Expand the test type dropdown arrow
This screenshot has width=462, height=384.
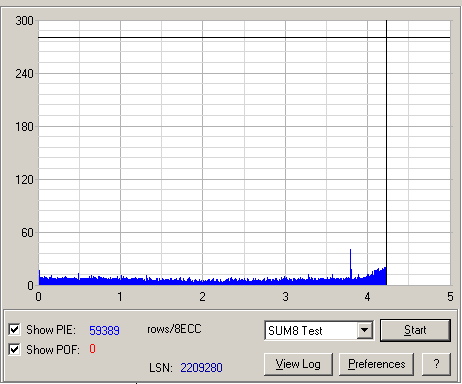pyautogui.click(x=365, y=330)
